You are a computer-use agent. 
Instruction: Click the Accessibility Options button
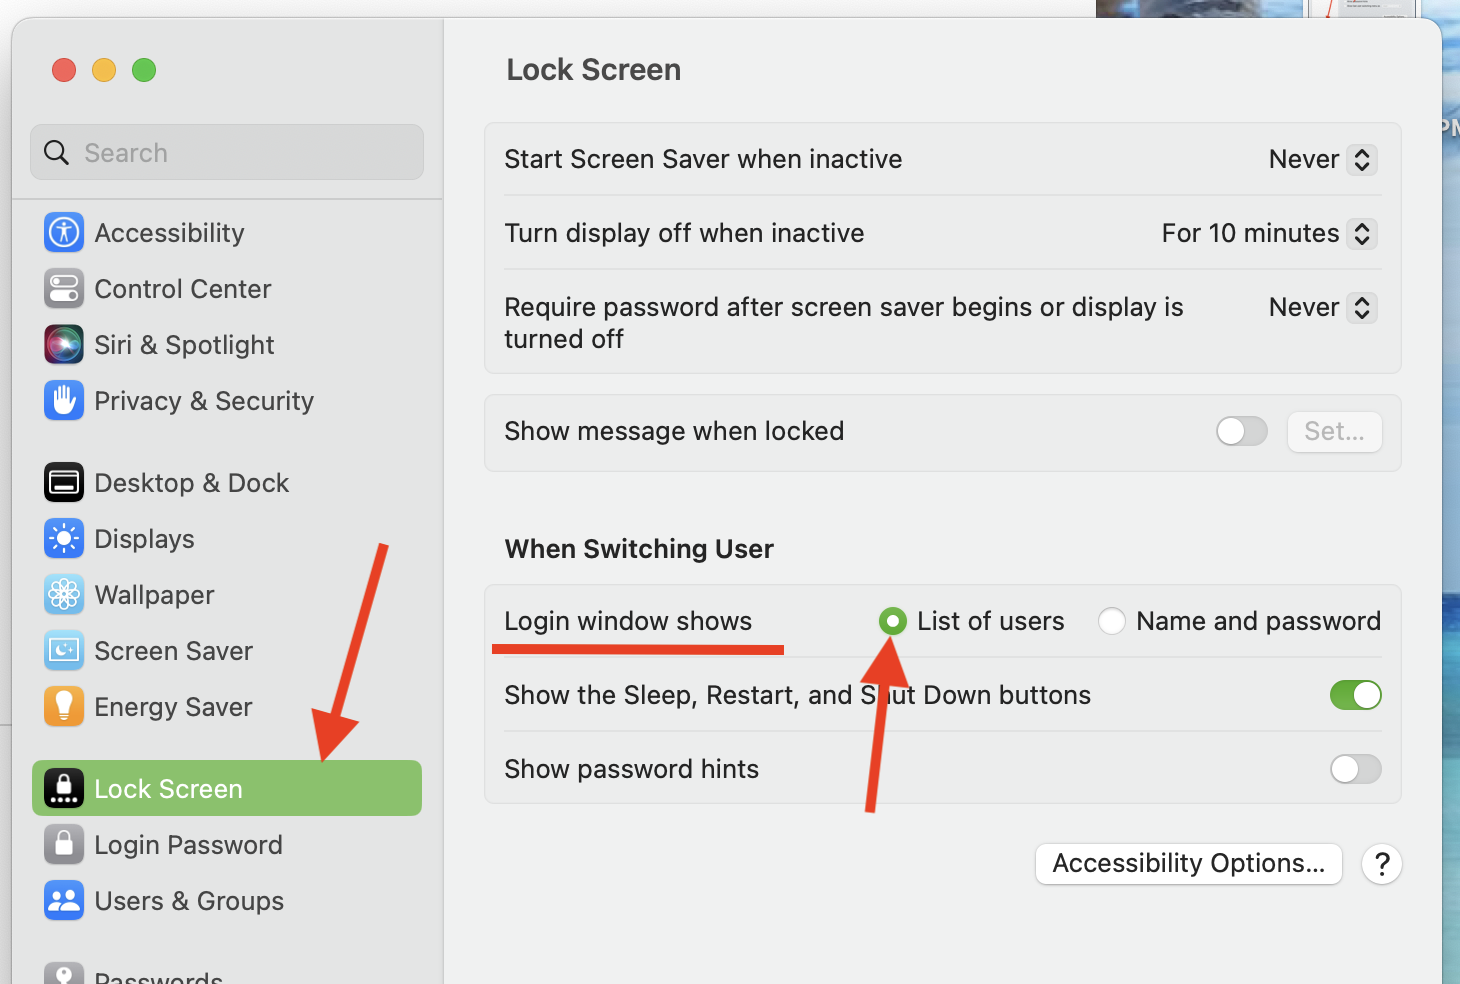point(1188,863)
